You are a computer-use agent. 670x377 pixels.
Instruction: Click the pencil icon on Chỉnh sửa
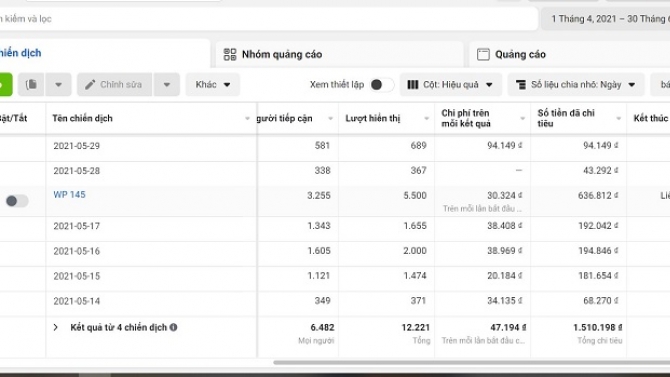tap(90, 85)
